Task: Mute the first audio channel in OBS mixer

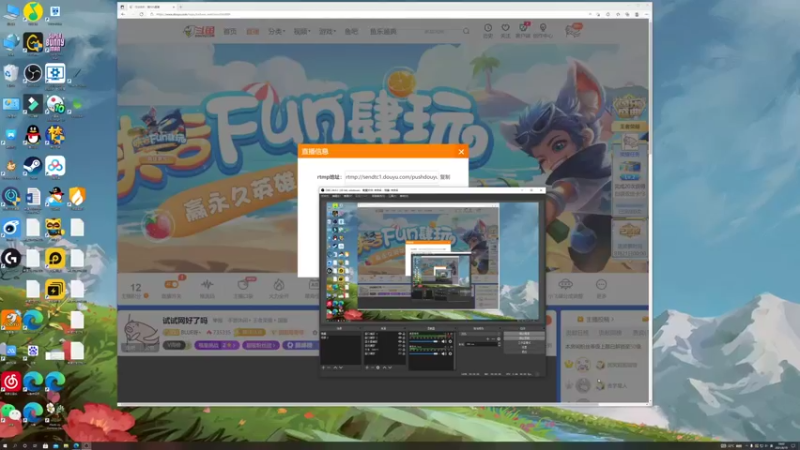Action: 443,341
